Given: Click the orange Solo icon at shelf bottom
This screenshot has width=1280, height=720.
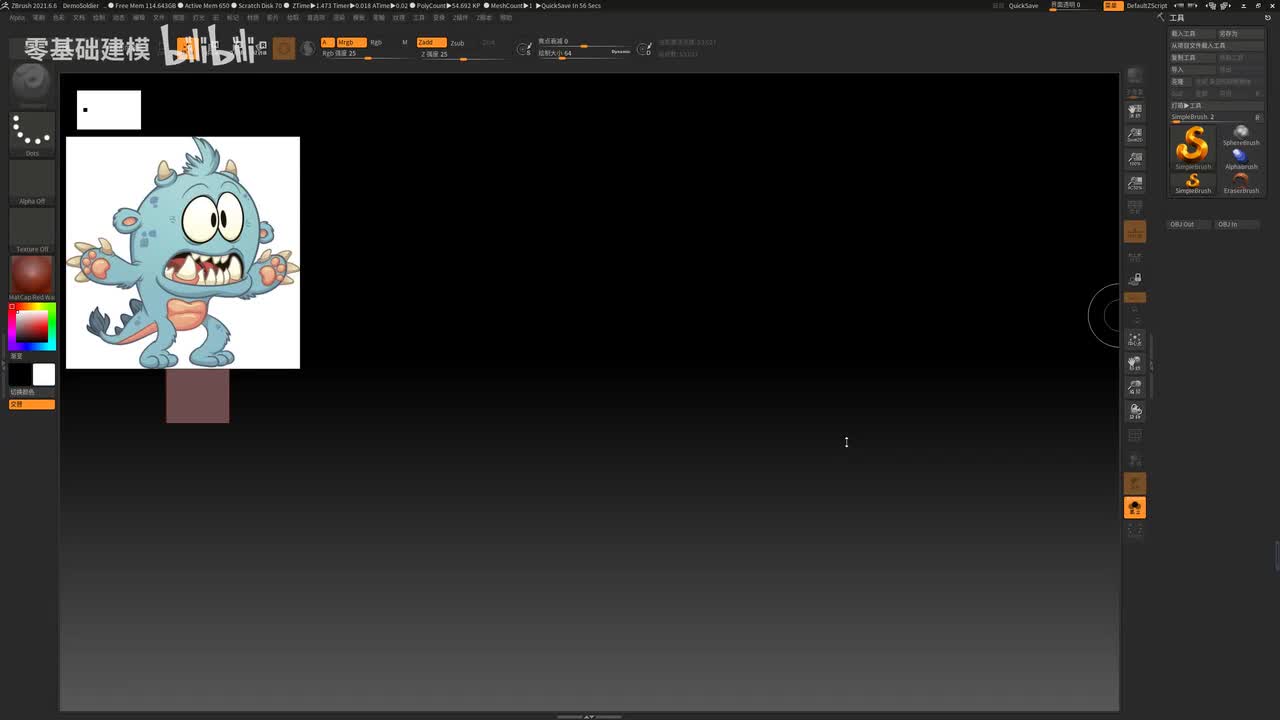Looking at the screenshot, I should pos(1135,507).
